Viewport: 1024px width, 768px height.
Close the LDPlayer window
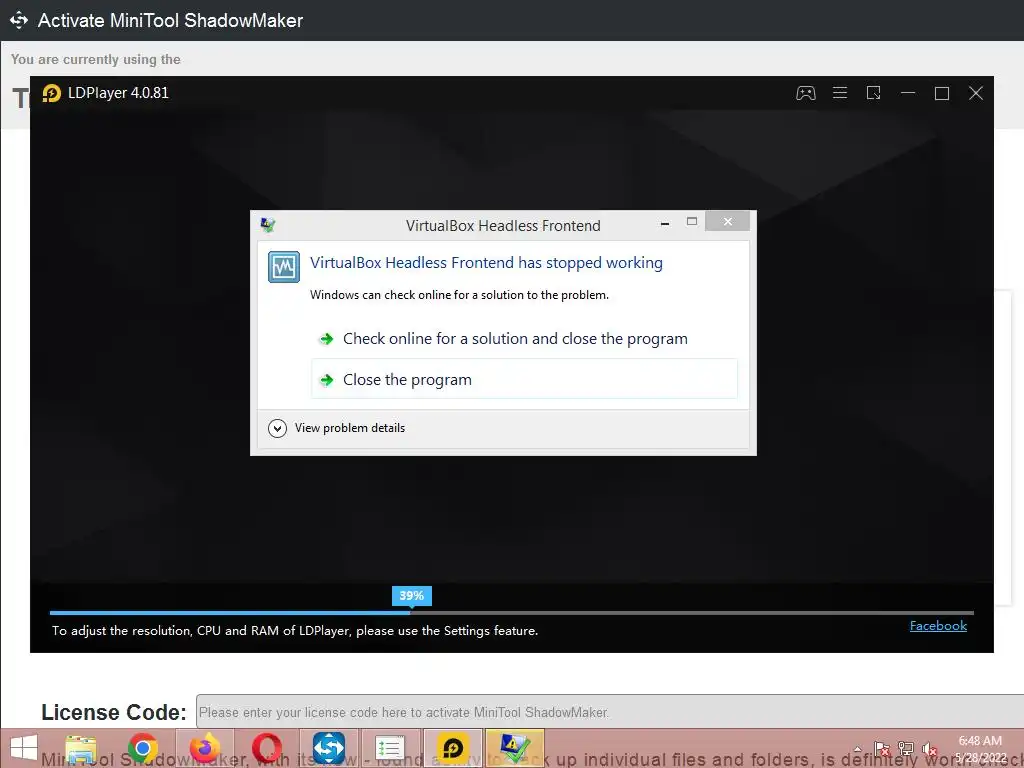[x=976, y=93]
